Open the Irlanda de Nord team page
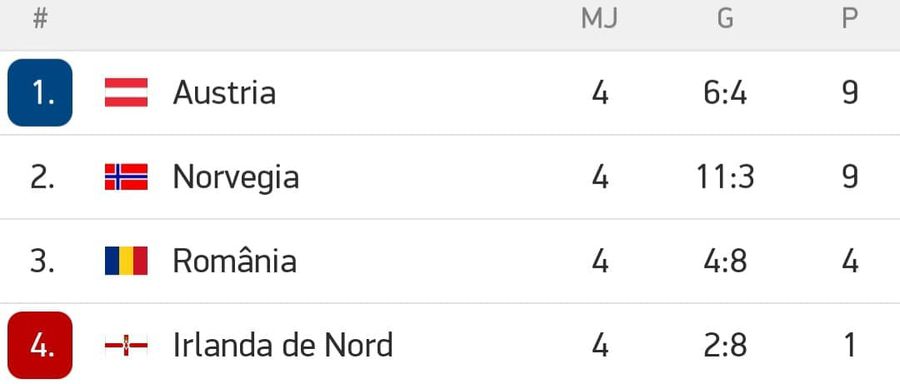Screen dimensions: 900x384 (x=283, y=346)
